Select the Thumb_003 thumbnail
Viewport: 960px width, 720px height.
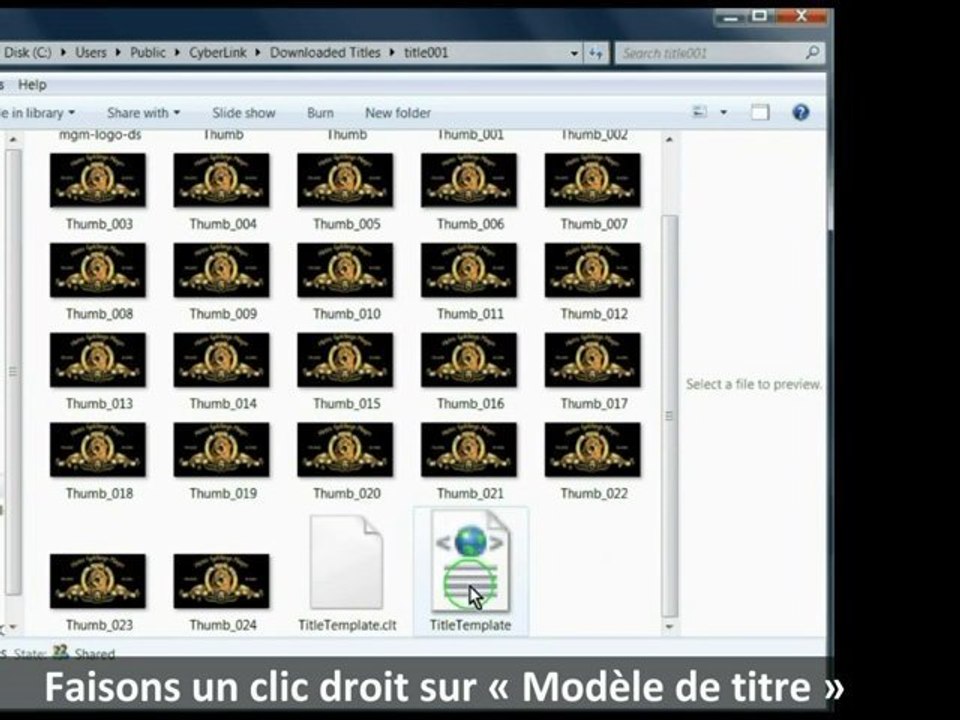98,180
